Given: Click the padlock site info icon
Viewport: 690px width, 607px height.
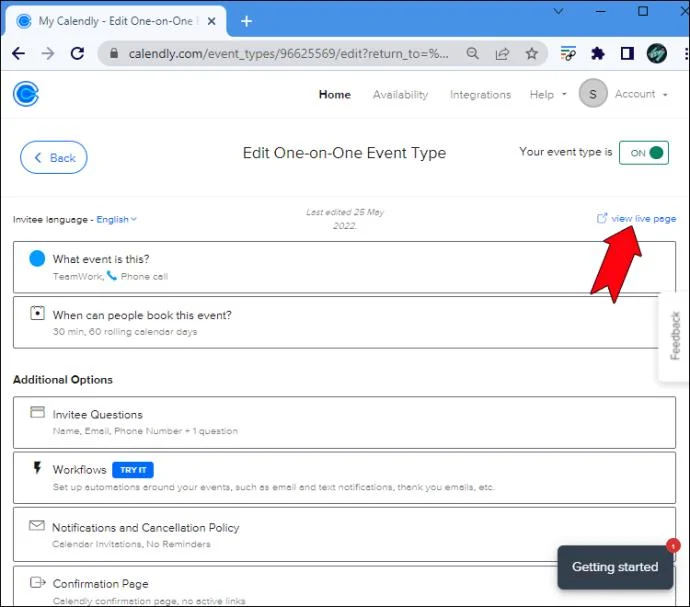Looking at the screenshot, I should tap(114, 53).
